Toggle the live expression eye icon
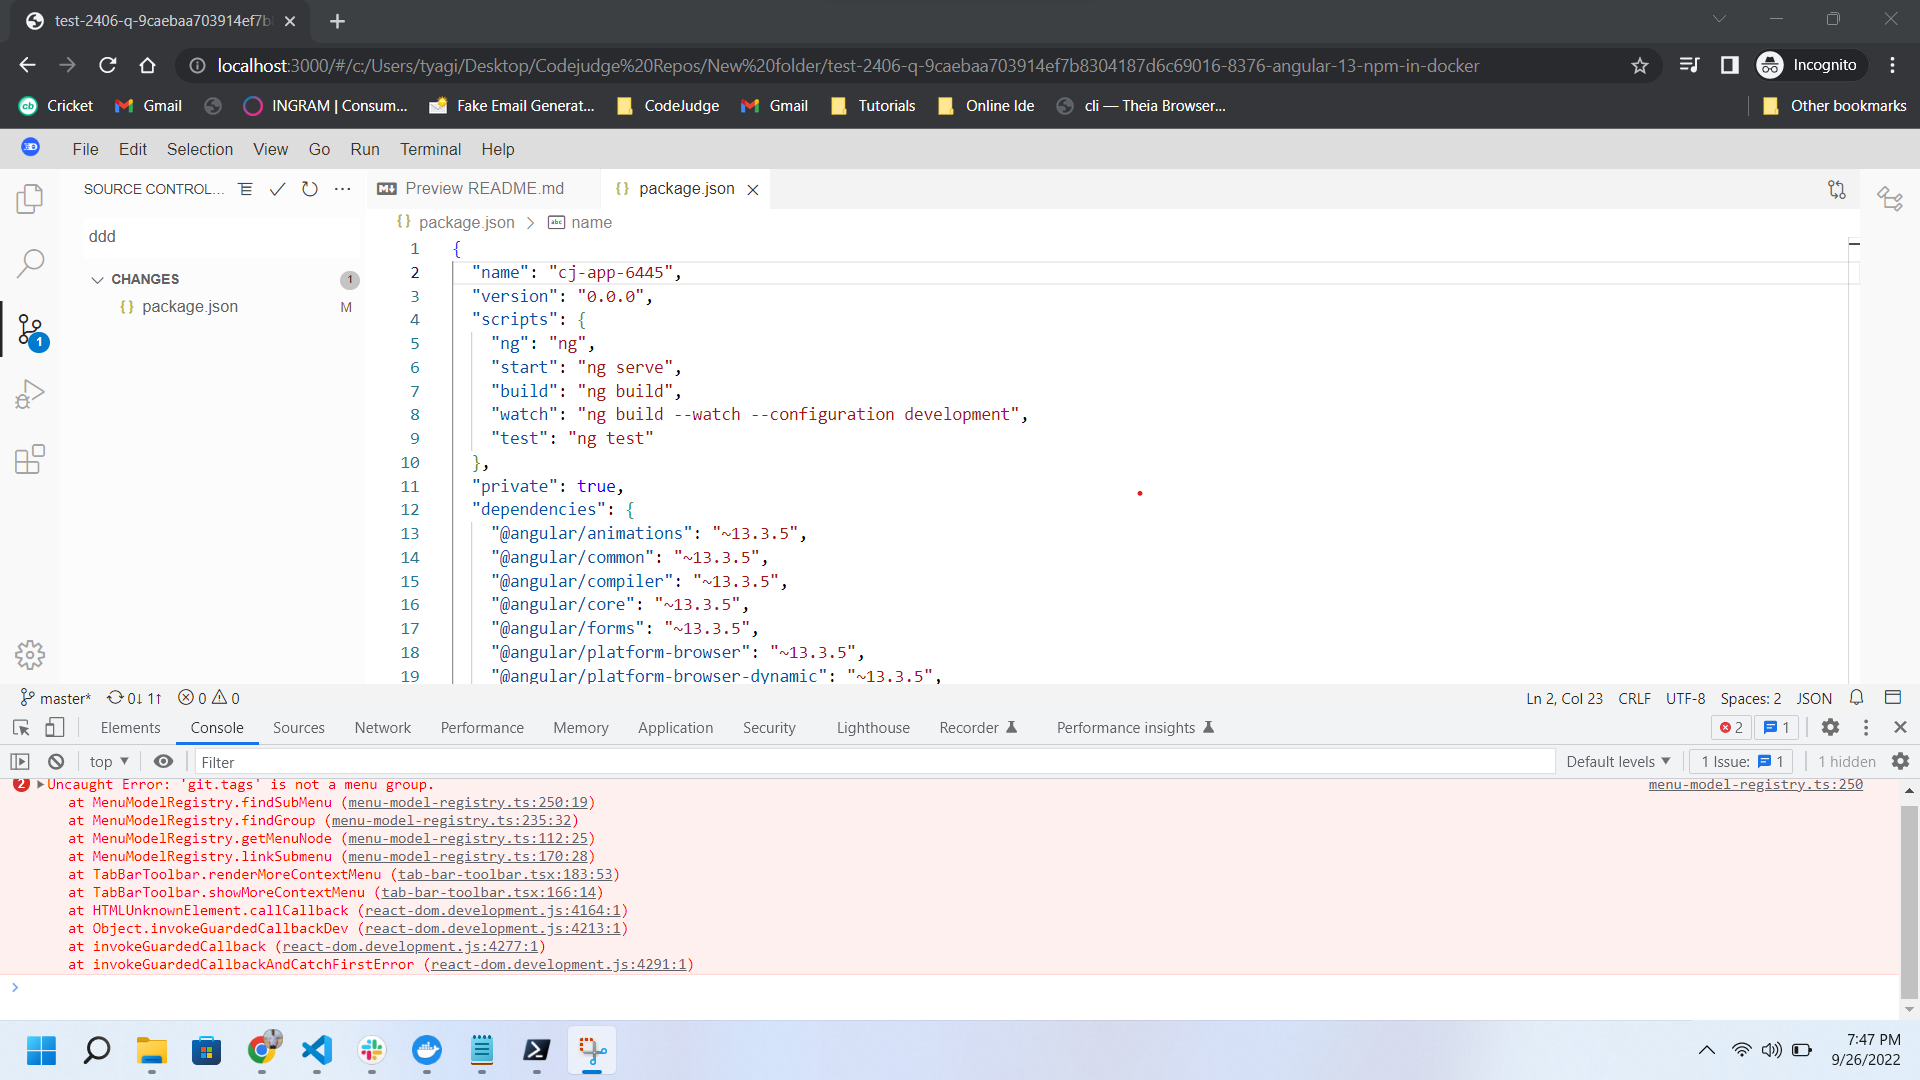 164,761
